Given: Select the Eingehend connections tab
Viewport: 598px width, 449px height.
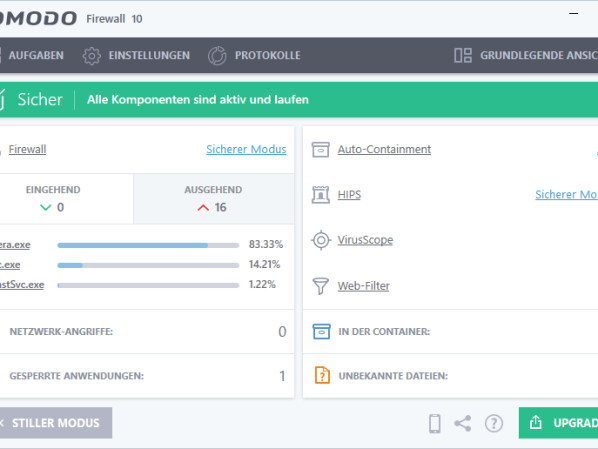Looking at the screenshot, I should pos(67,199).
